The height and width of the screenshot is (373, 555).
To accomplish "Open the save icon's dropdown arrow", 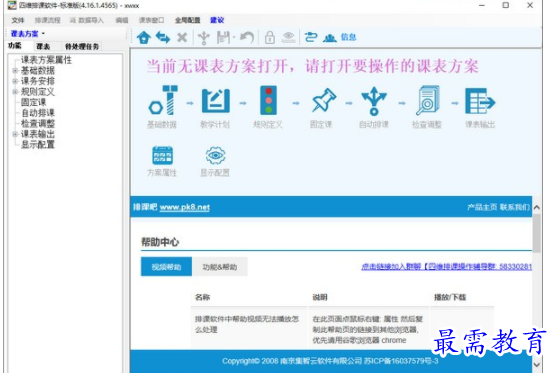I will coord(234,37).
